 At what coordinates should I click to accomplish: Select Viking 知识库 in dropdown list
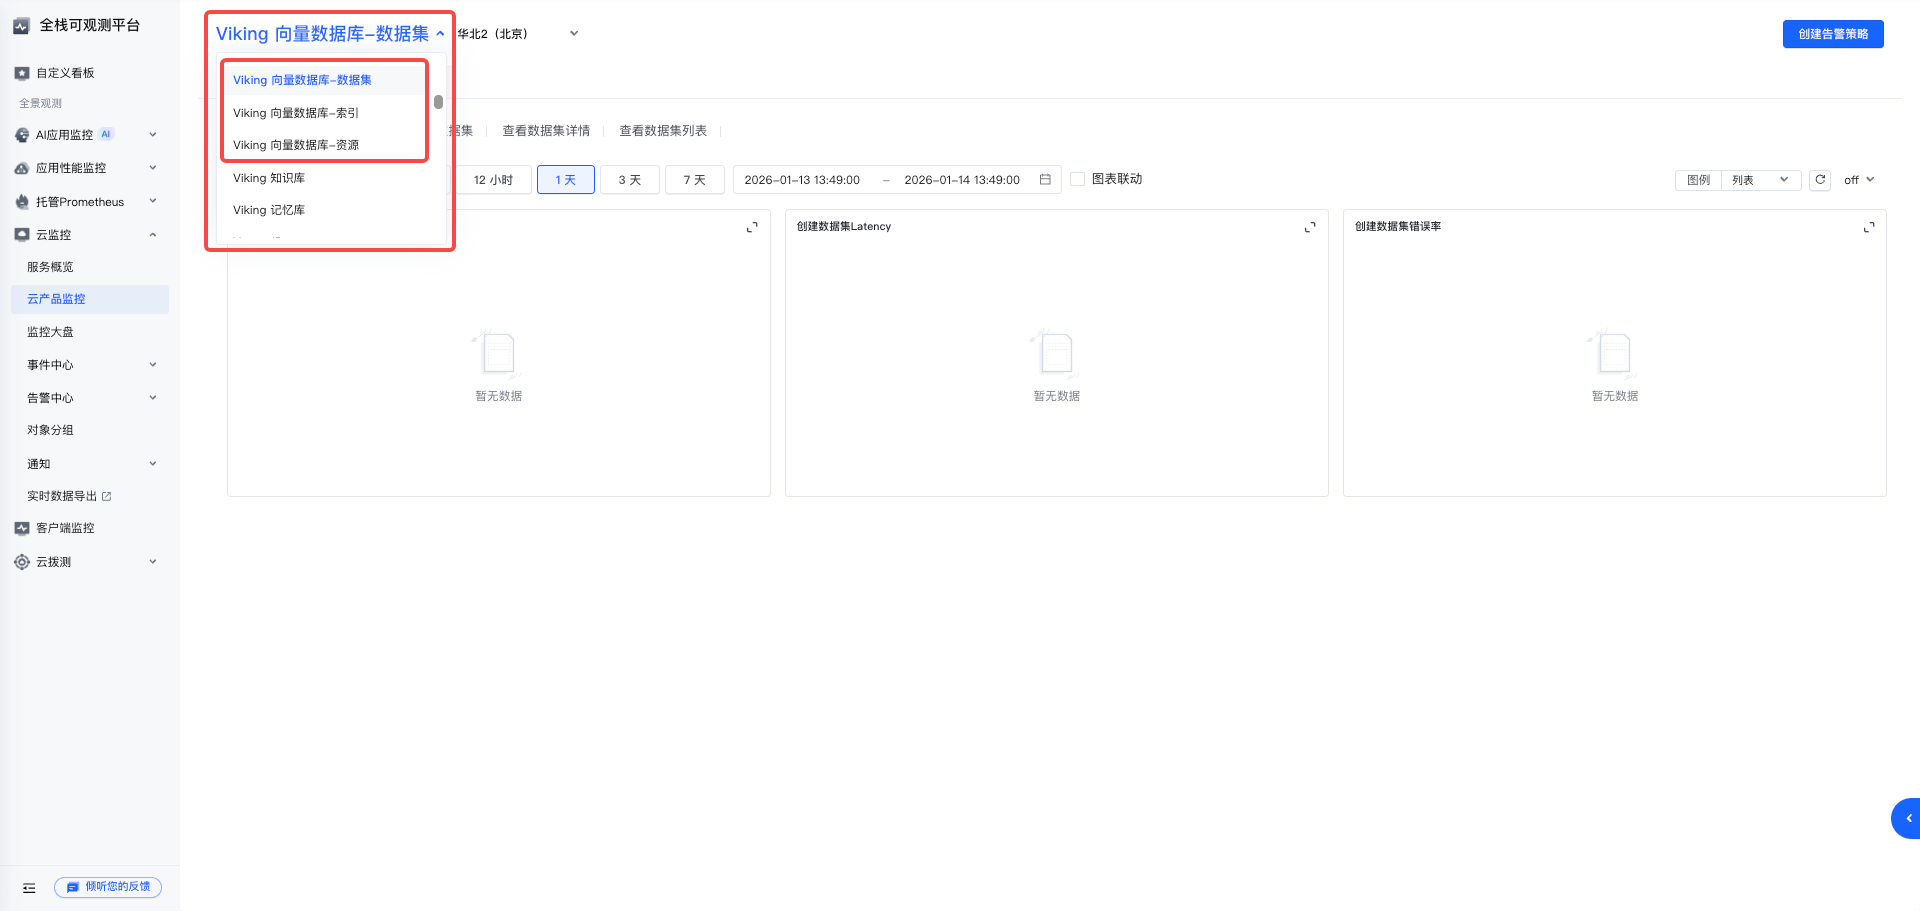269,178
